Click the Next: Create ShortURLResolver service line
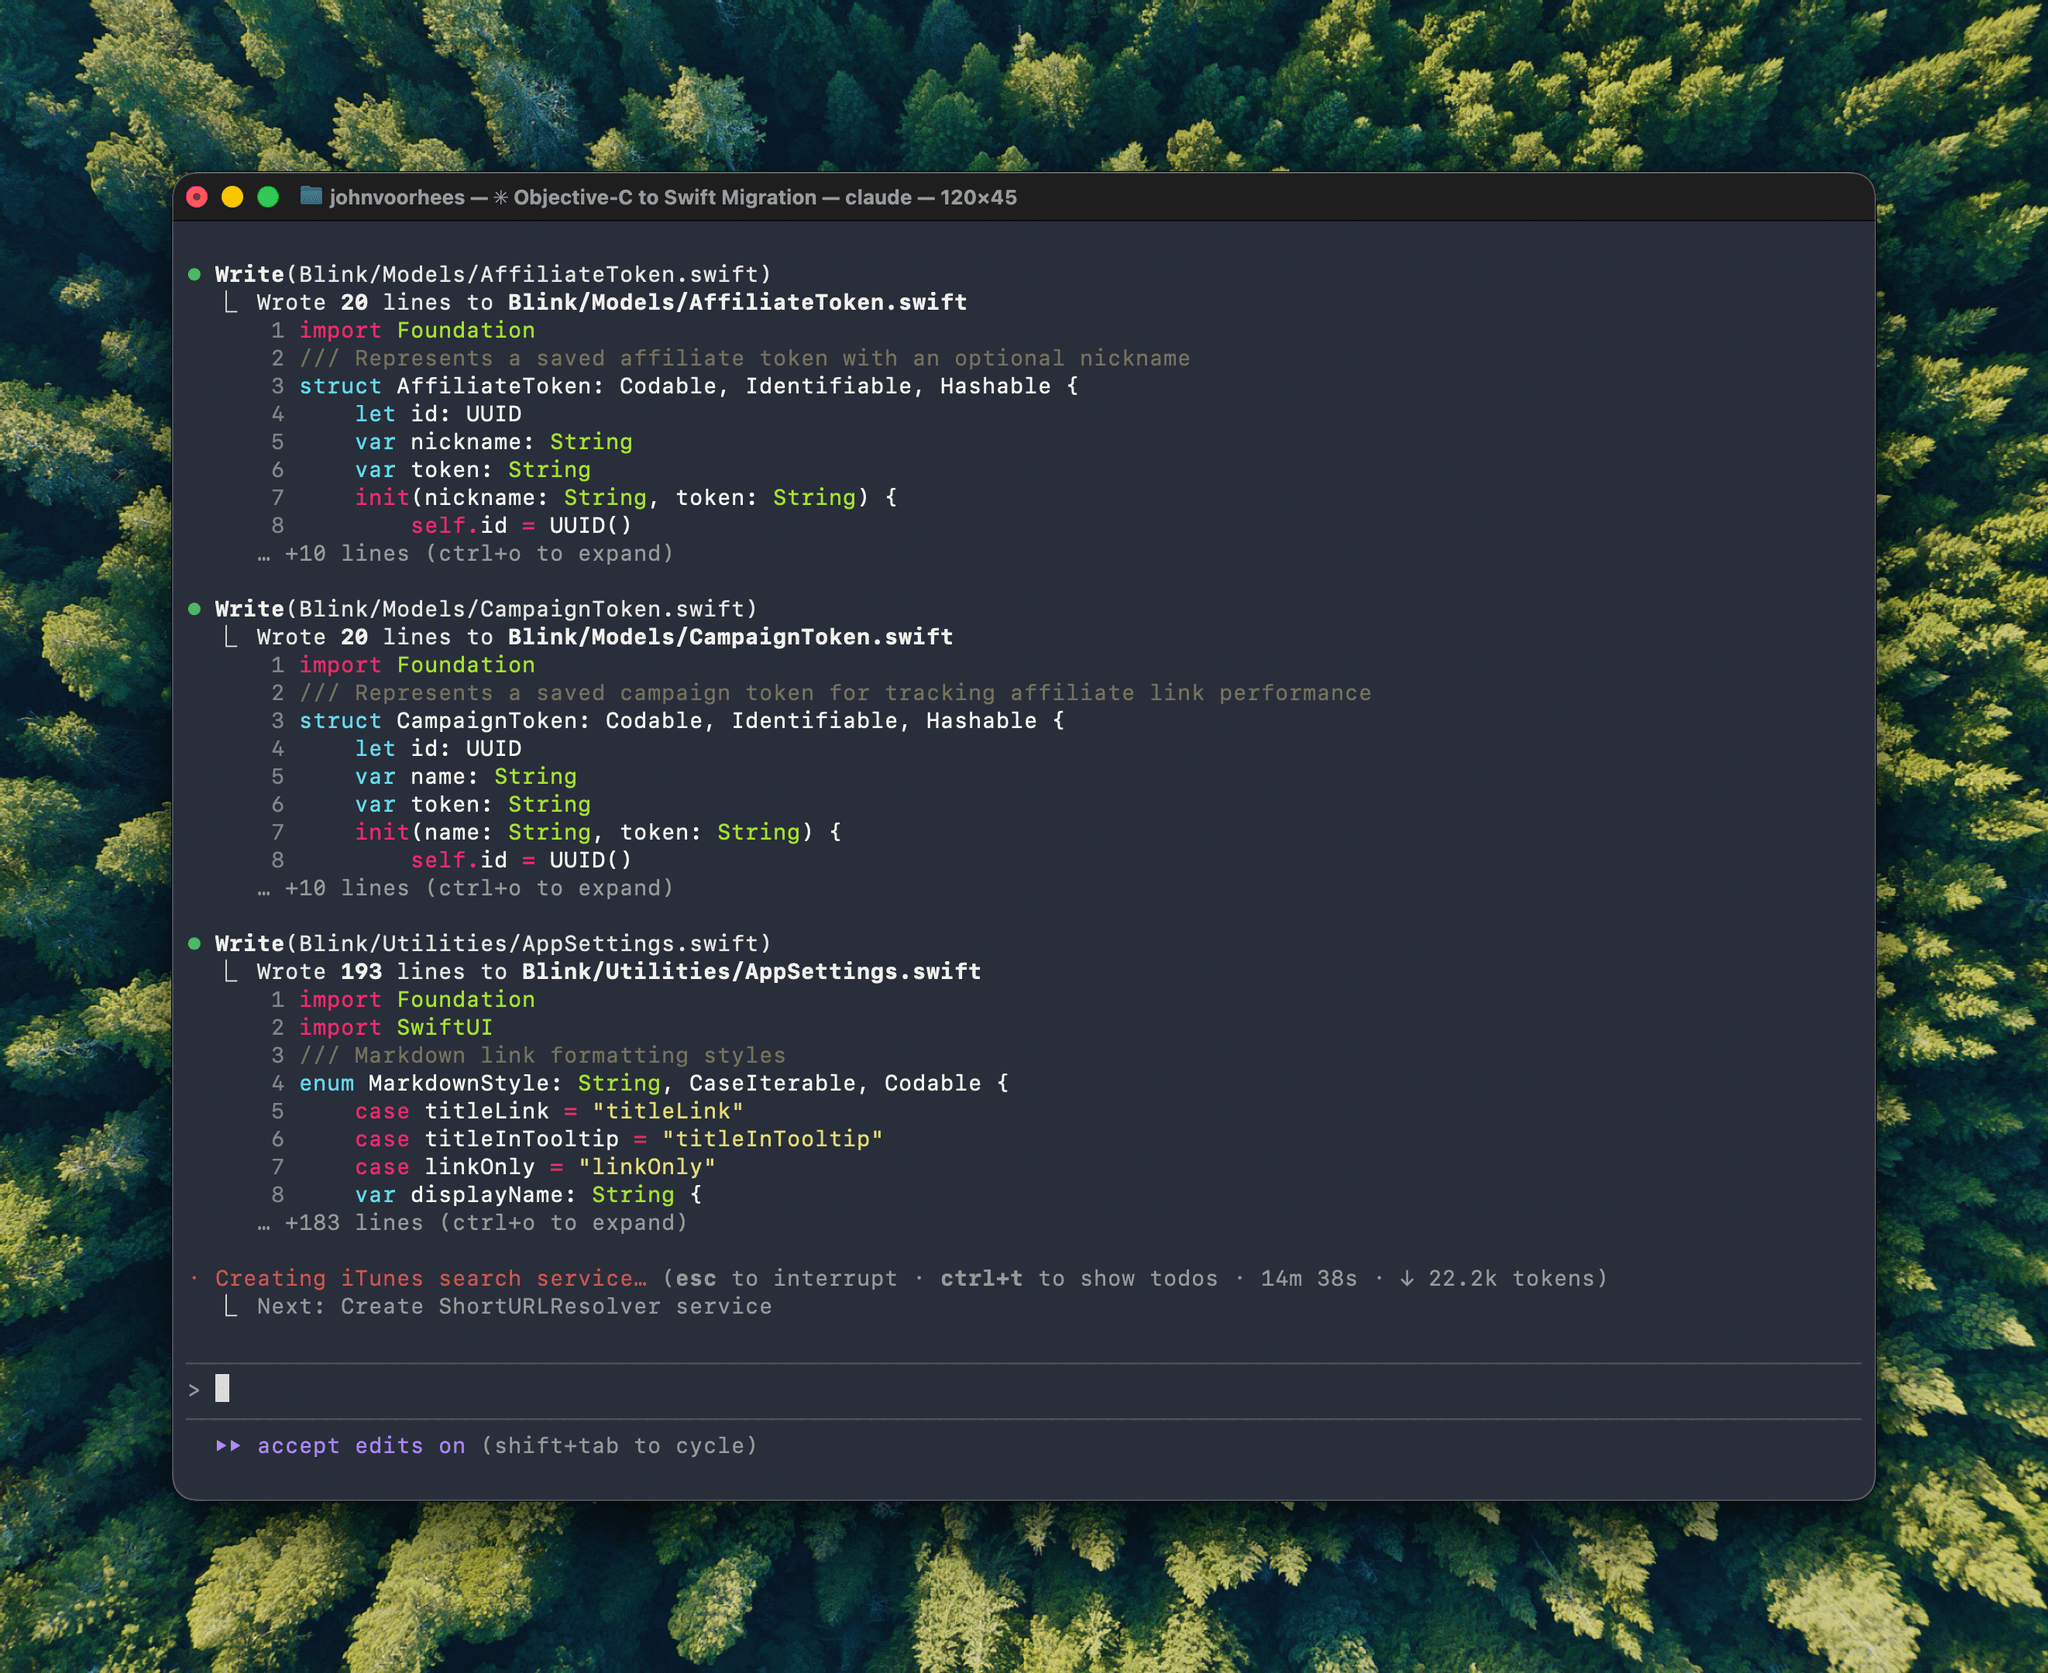 pyautogui.click(x=512, y=1306)
